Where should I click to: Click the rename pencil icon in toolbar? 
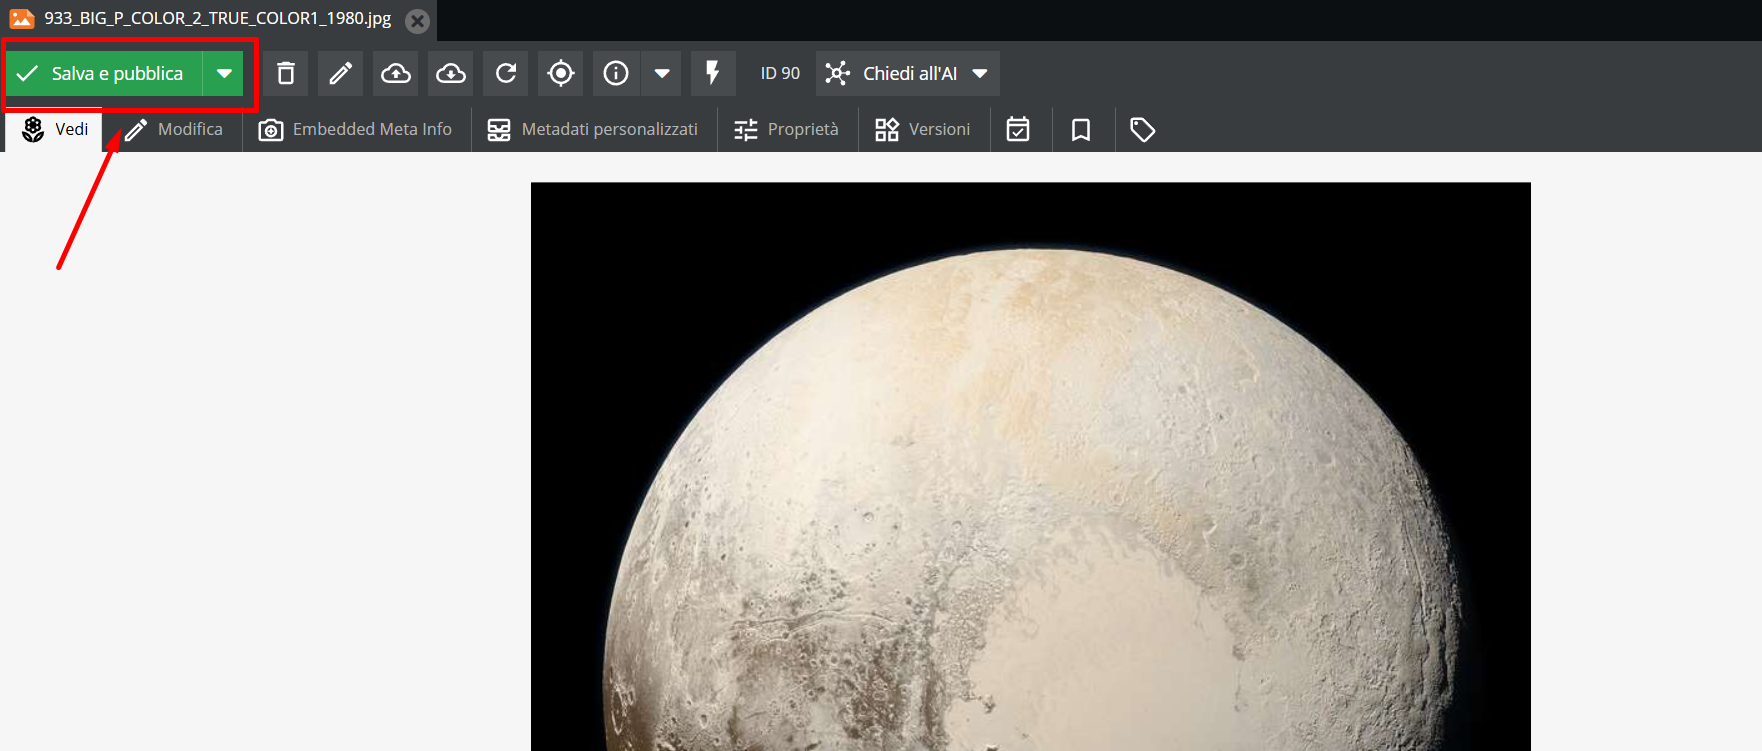click(341, 73)
